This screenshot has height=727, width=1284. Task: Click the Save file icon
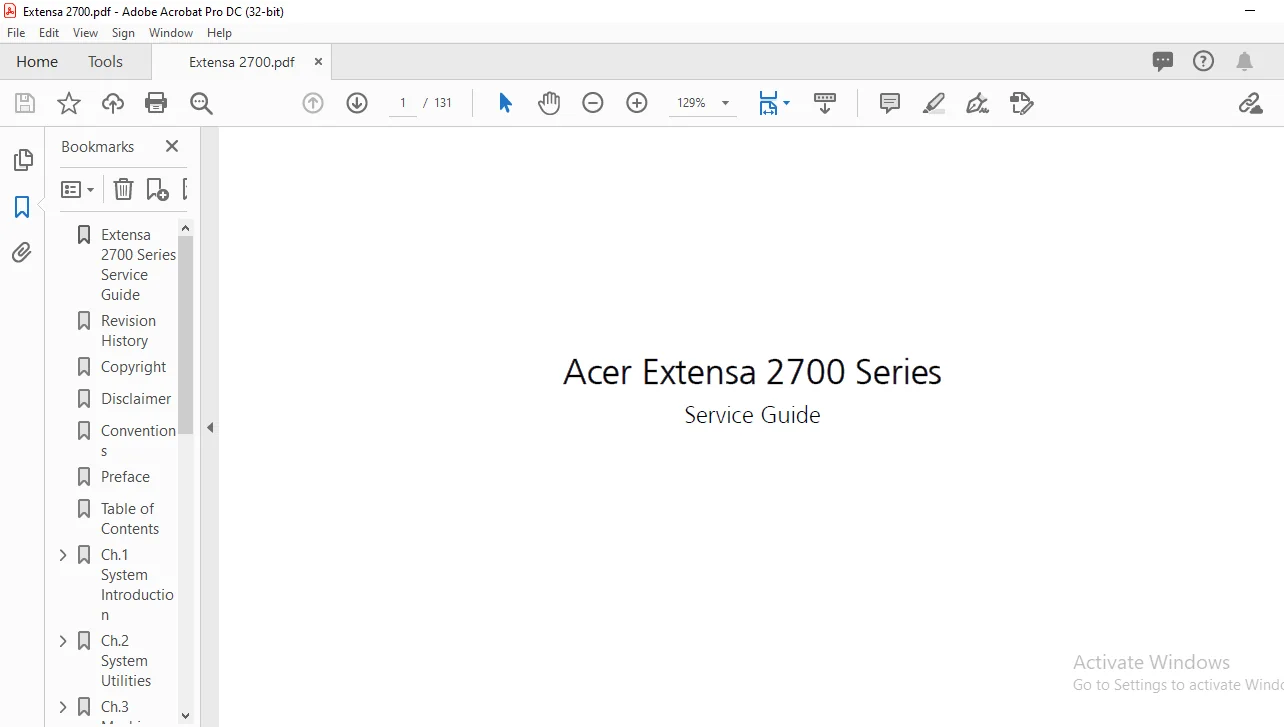coord(25,103)
